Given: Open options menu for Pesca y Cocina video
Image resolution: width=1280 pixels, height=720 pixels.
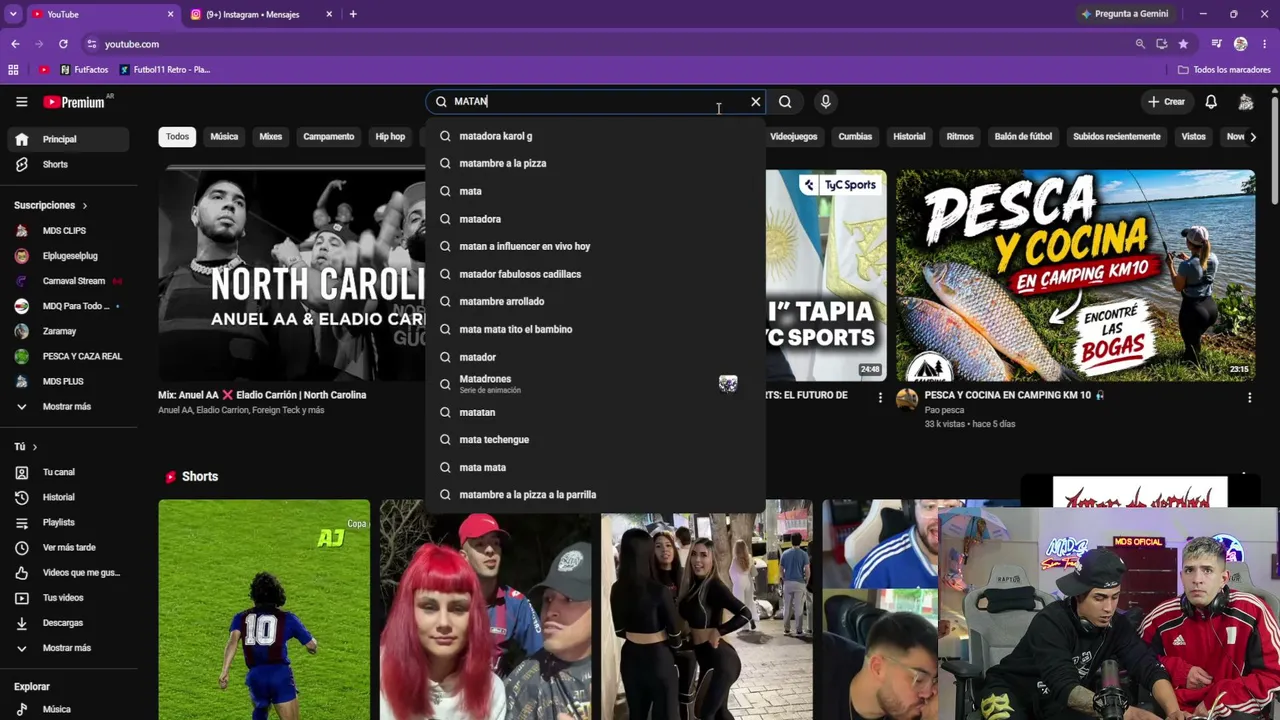Looking at the screenshot, I should click(x=1249, y=397).
